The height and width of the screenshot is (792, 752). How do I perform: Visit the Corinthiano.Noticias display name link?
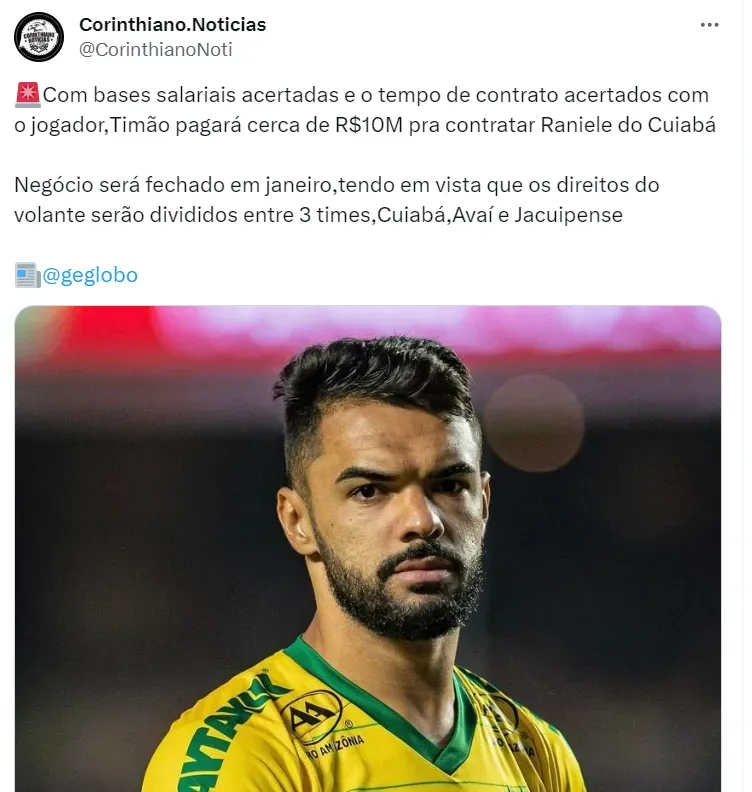pos(173,24)
